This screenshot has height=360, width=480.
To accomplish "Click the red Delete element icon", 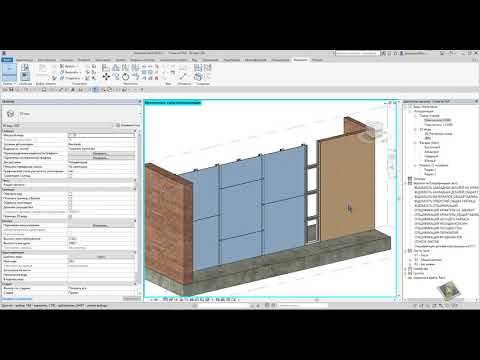I will click(156, 78).
